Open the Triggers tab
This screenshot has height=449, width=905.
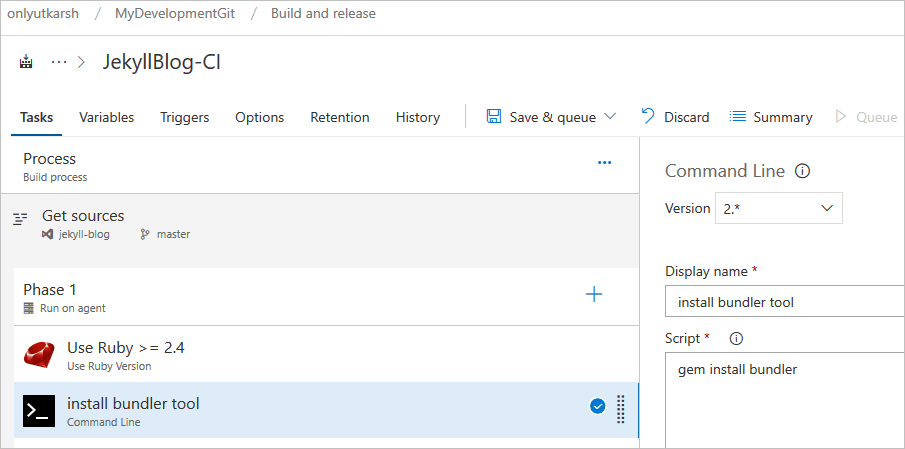pos(185,117)
